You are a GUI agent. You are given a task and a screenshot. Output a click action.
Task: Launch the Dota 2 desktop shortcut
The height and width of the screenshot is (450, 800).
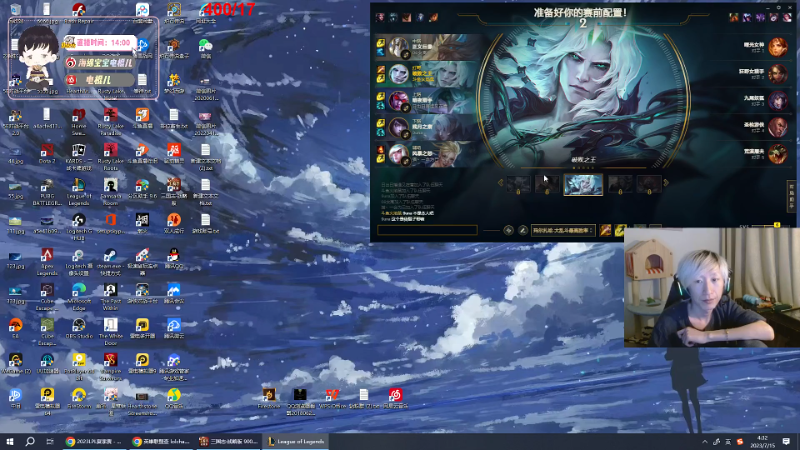(x=47, y=154)
